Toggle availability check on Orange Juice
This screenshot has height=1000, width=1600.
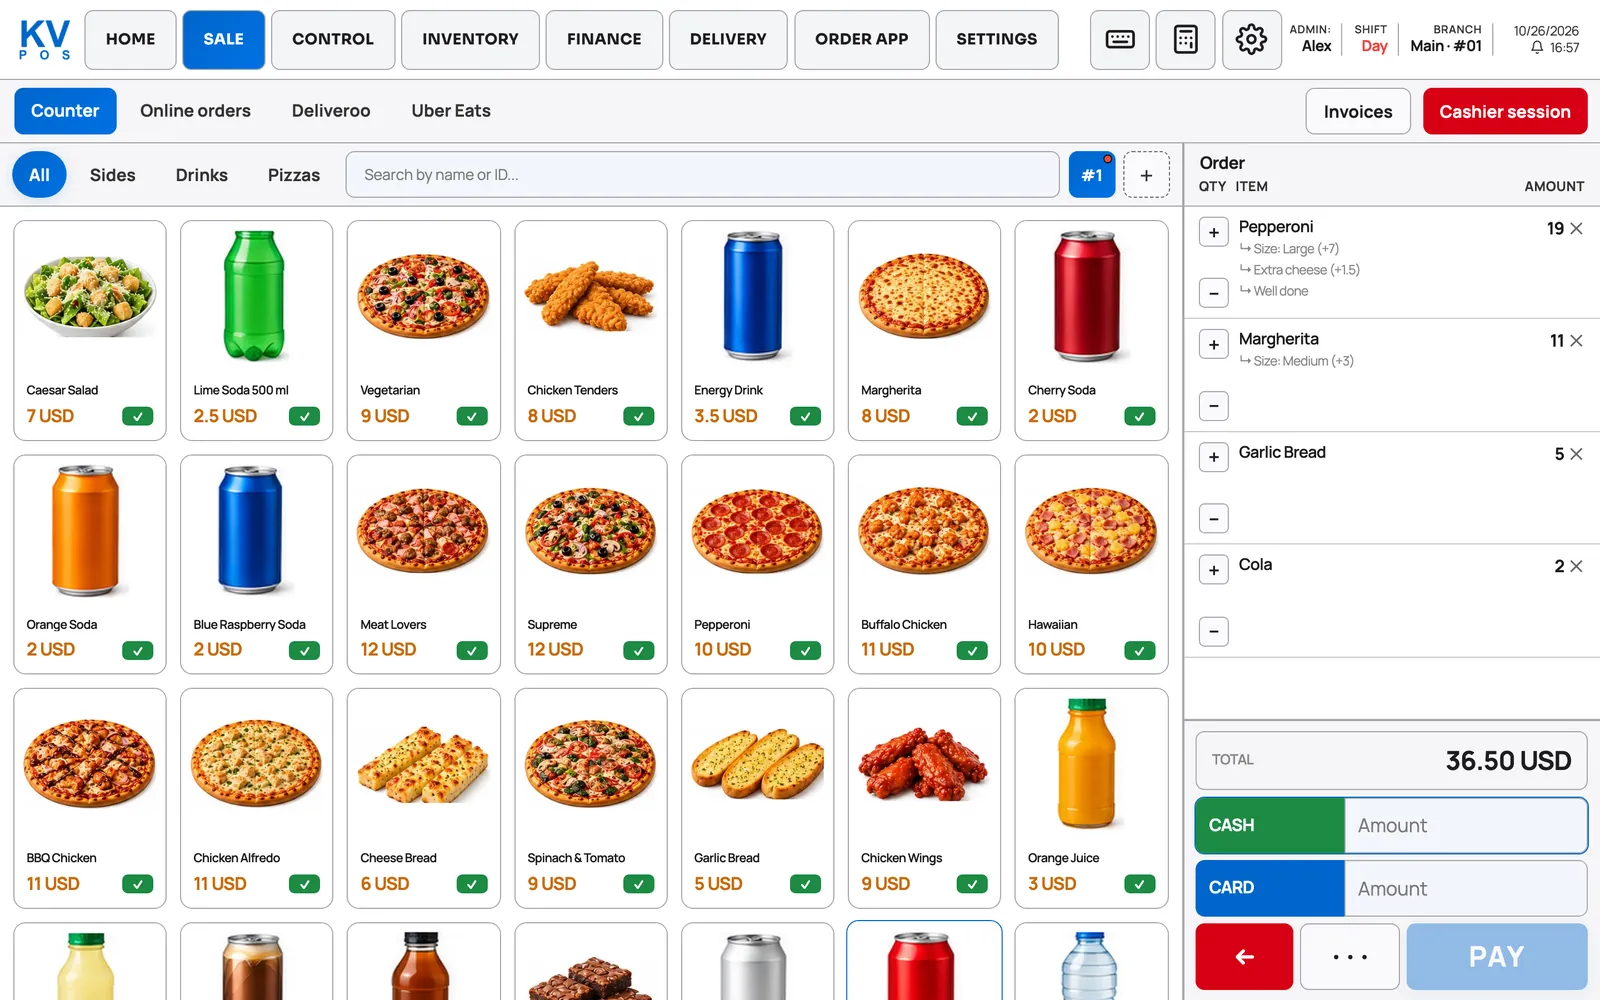click(1139, 884)
